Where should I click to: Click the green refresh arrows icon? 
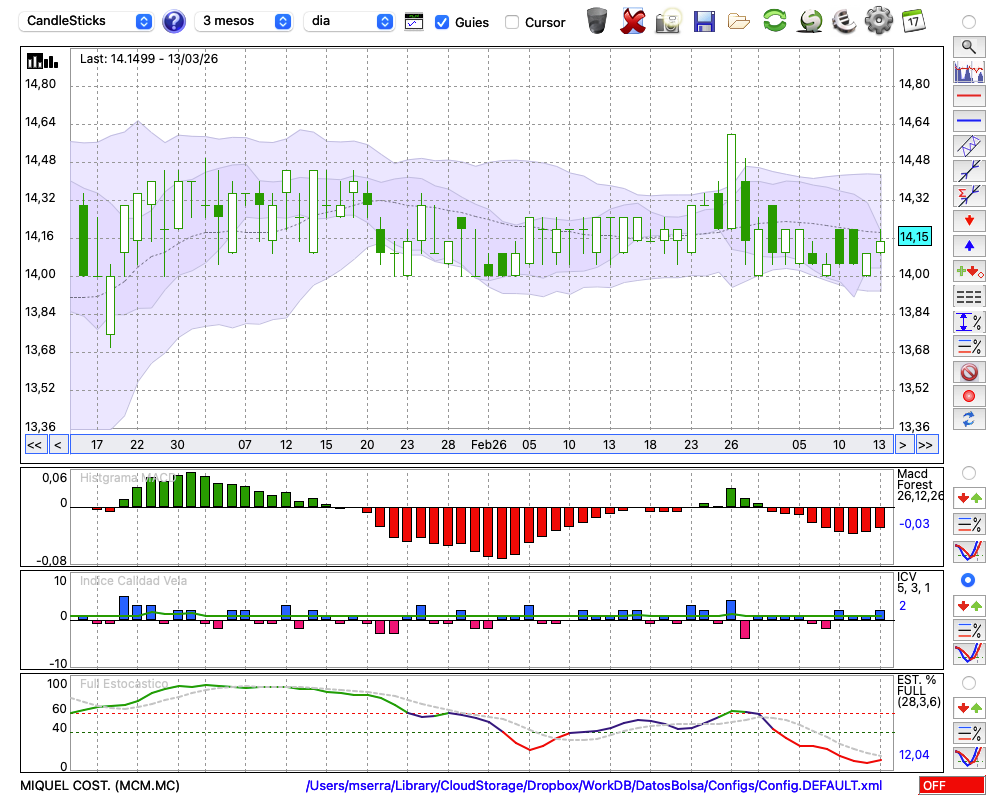pyautogui.click(x=774, y=21)
